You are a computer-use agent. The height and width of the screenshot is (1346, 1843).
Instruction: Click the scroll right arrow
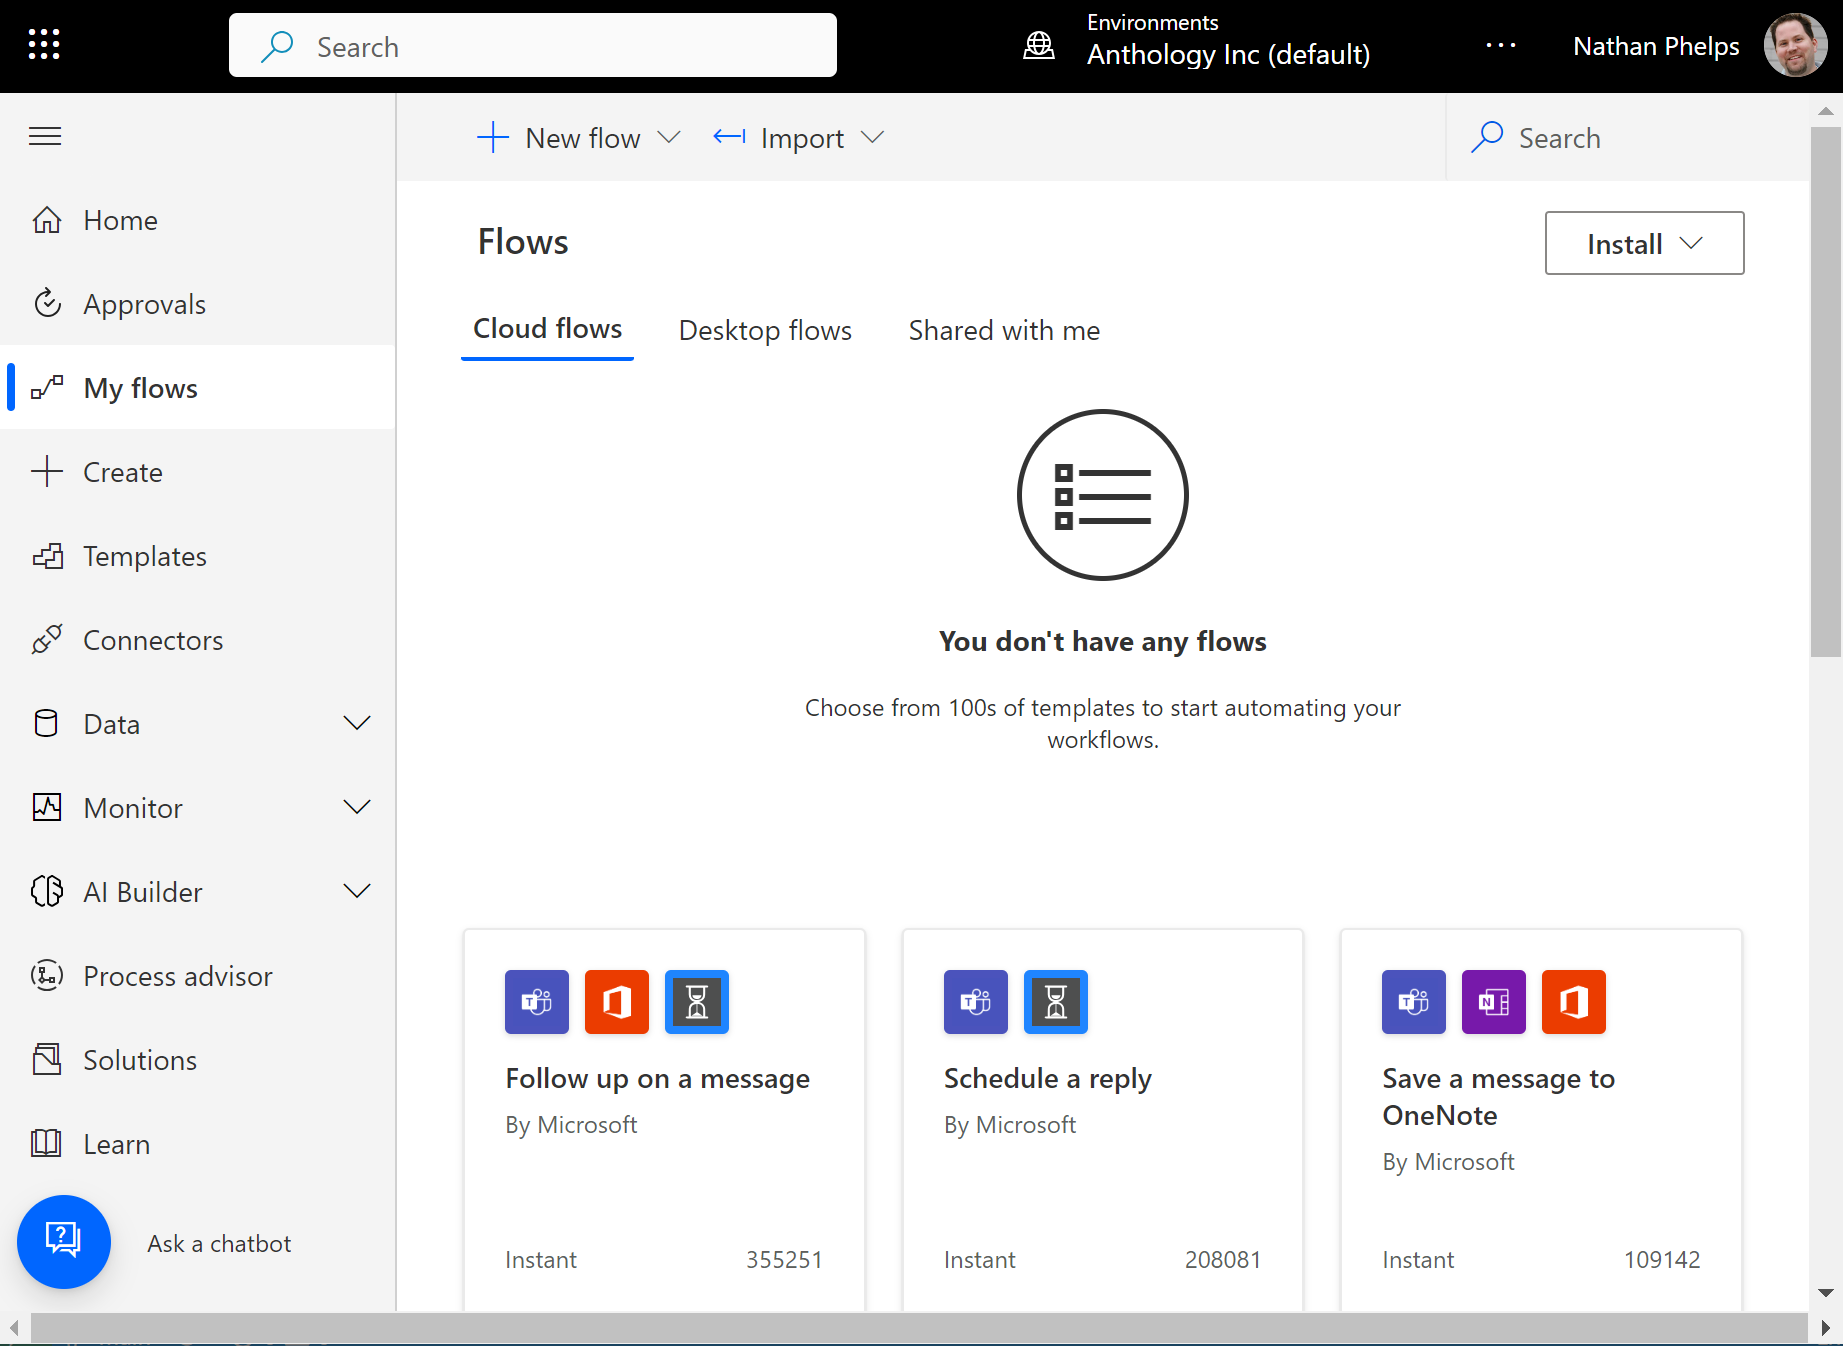pyautogui.click(x=1826, y=1328)
